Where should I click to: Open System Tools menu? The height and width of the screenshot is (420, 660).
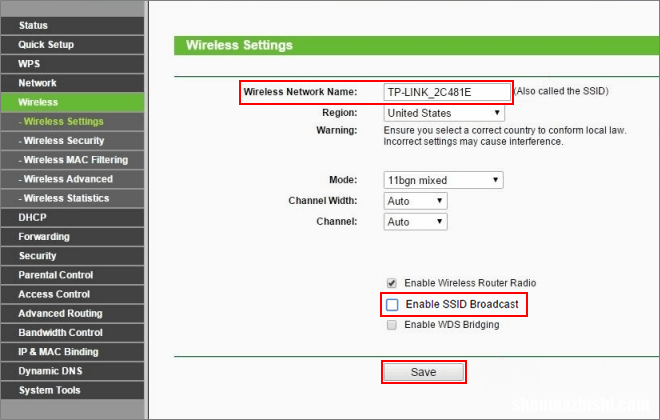pyautogui.click(x=72, y=390)
